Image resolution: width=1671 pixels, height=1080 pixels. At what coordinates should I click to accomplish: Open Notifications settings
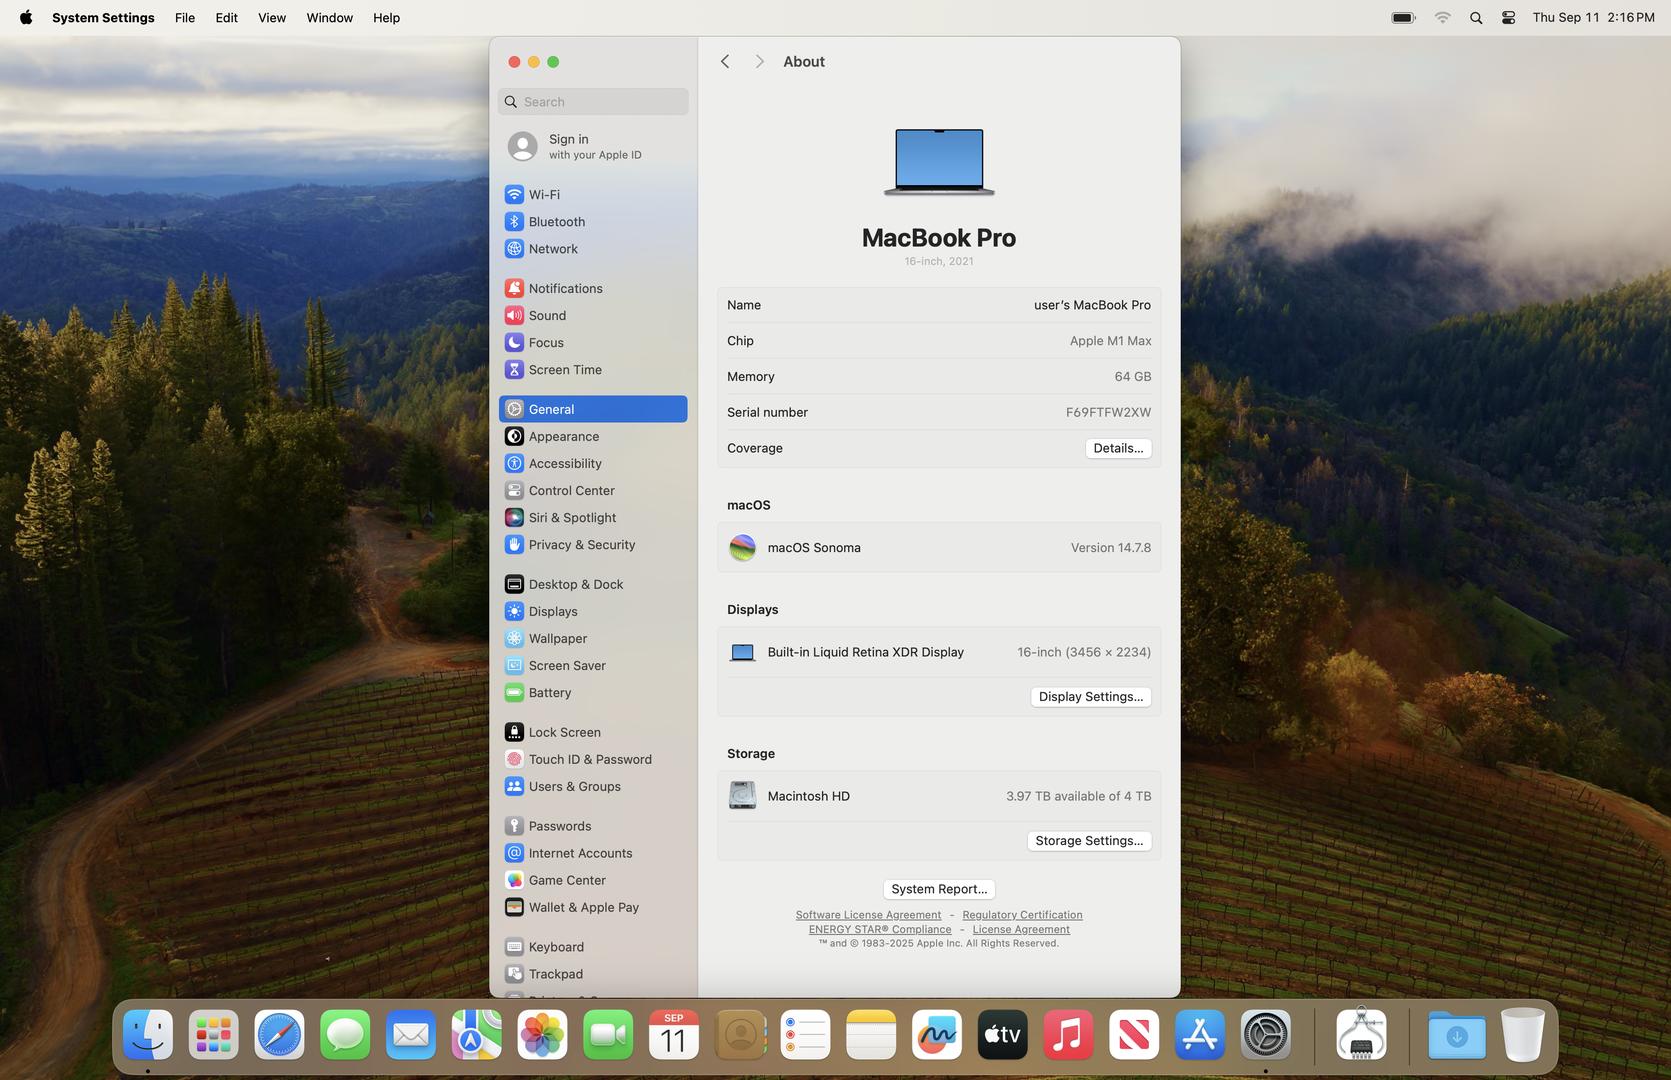(592, 288)
